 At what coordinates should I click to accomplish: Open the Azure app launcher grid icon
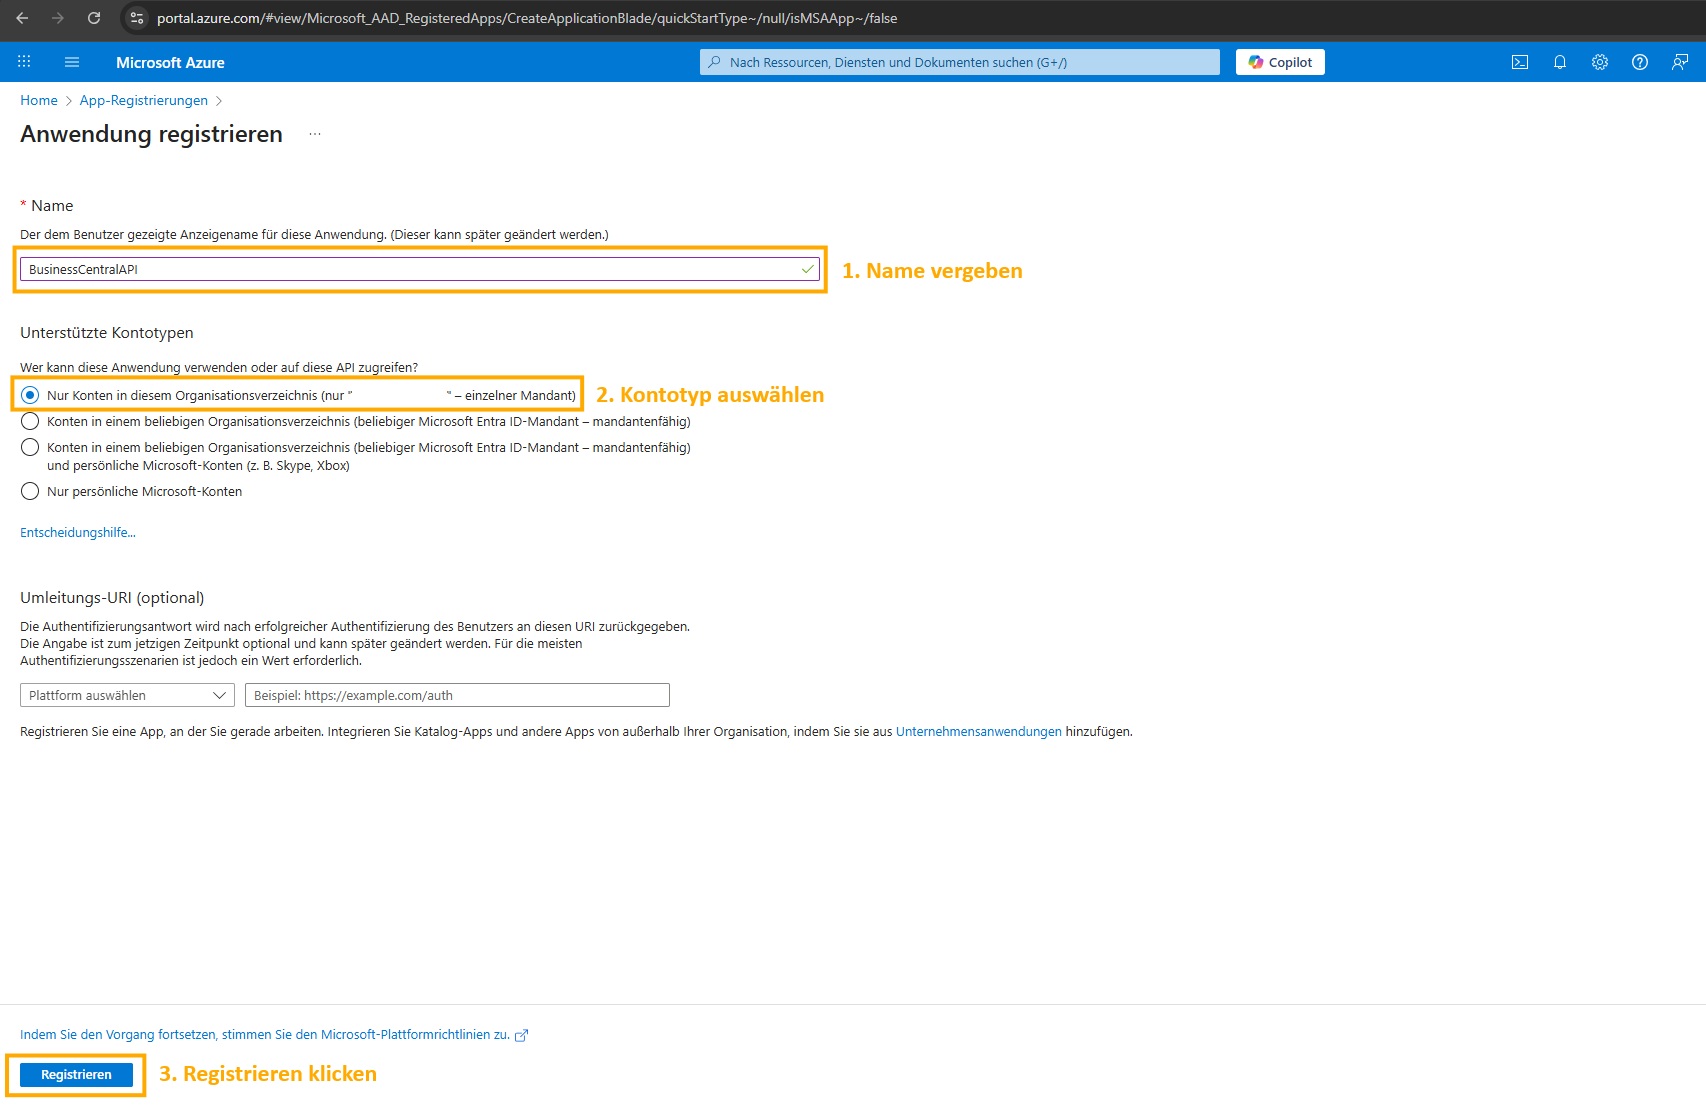[24, 62]
